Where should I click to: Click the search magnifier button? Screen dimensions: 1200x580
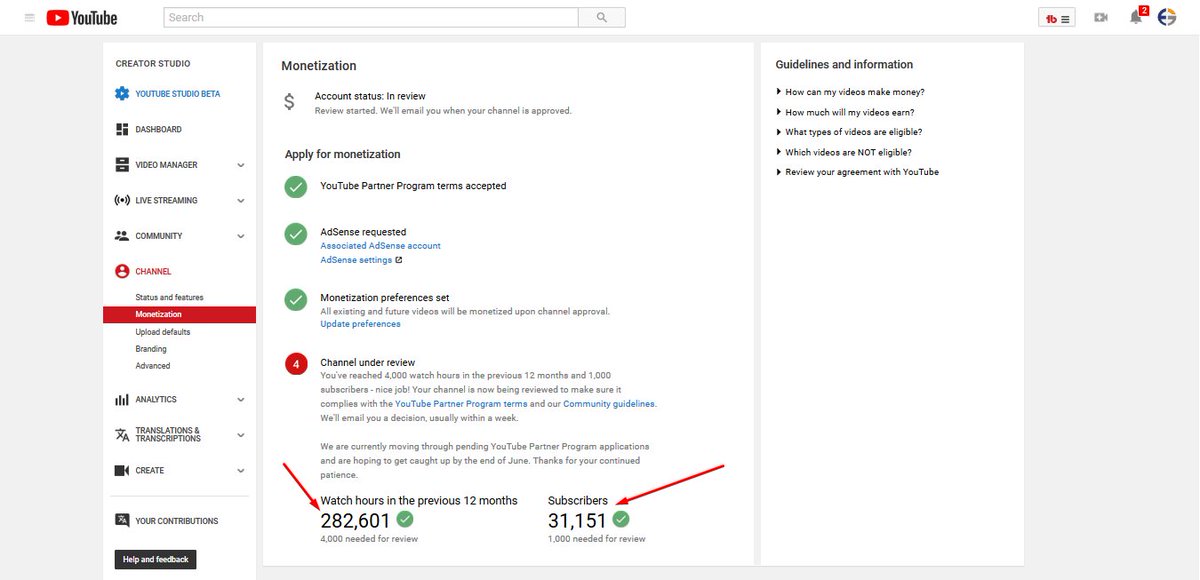(602, 17)
